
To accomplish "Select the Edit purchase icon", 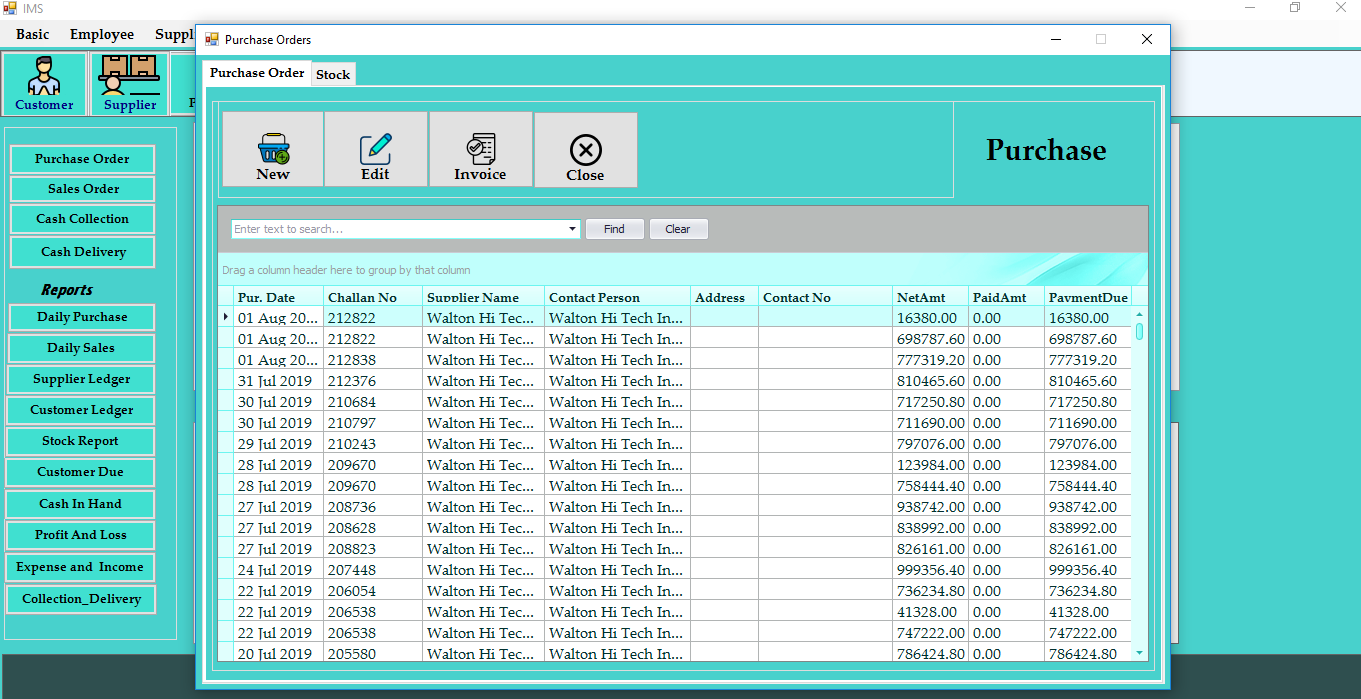I will click(x=375, y=149).
